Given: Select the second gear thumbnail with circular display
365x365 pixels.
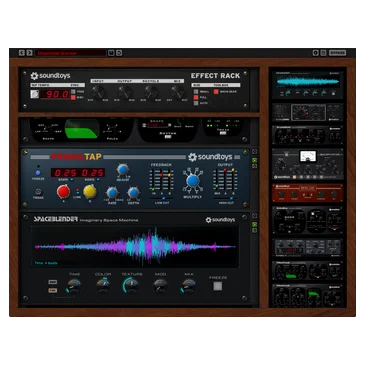Looking at the screenshot, I should click(307, 112).
